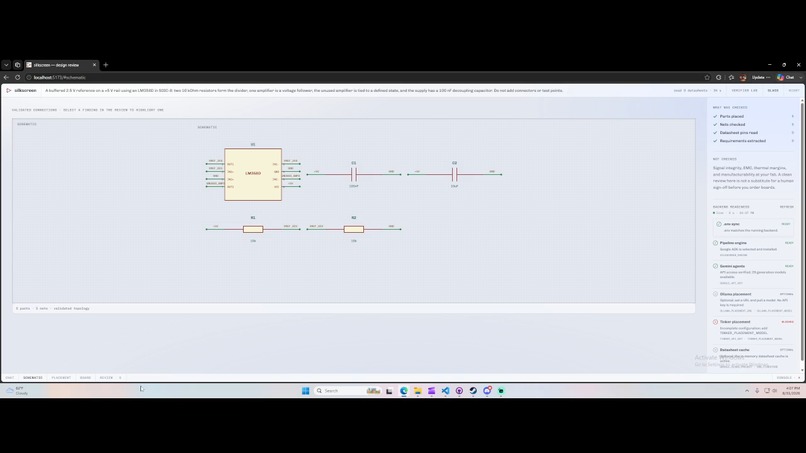Open Visual Studio Code from taskbar
806x453 pixels.
446,391
